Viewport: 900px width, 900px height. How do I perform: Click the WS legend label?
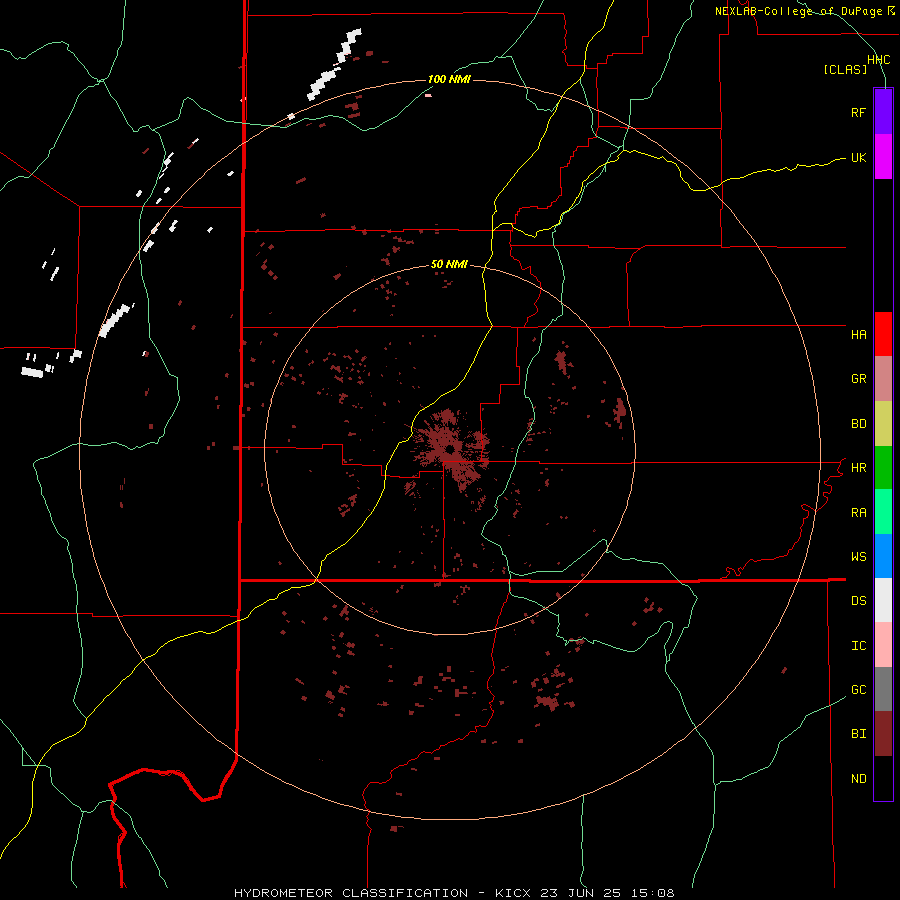click(858, 557)
